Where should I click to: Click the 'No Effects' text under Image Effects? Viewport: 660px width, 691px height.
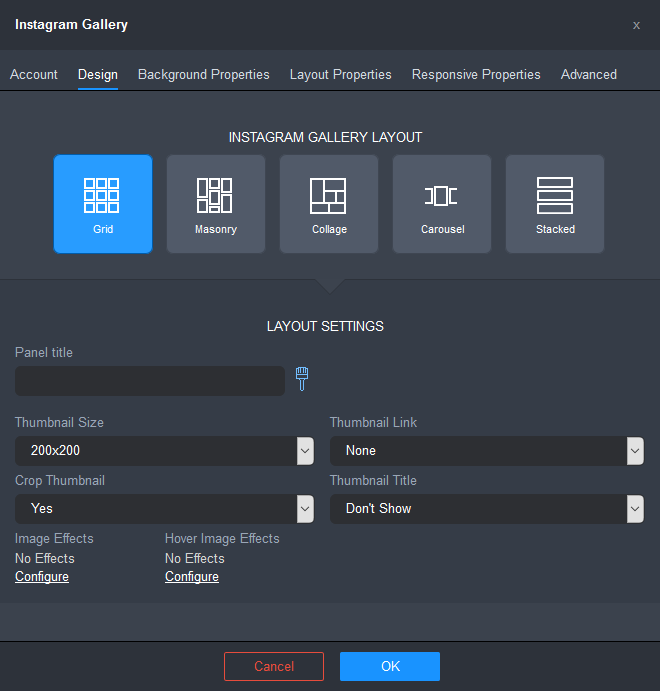click(44, 558)
